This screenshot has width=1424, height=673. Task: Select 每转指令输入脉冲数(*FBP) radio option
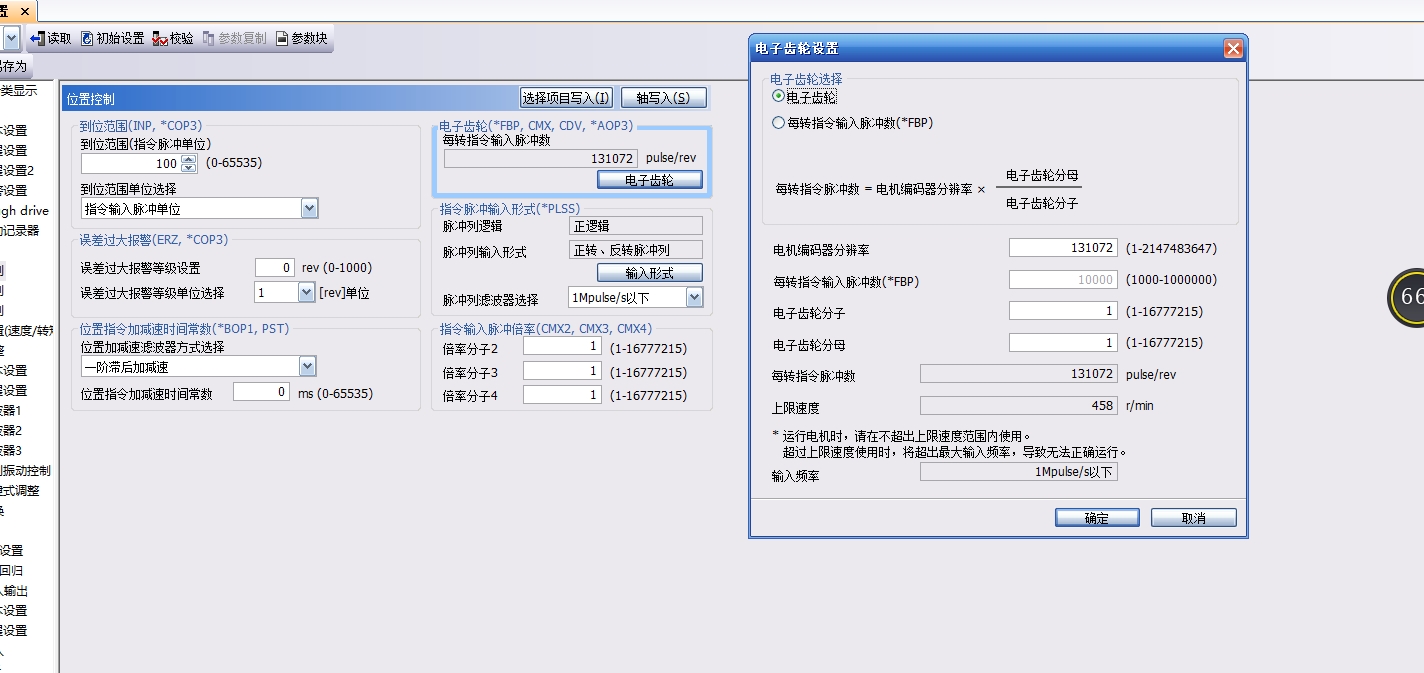click(x=779, y=123)
